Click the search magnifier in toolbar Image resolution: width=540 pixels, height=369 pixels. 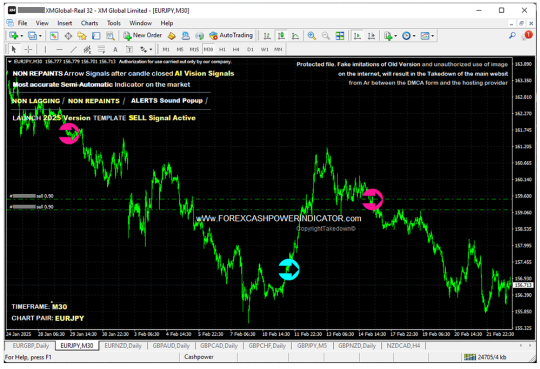[512, 35]
